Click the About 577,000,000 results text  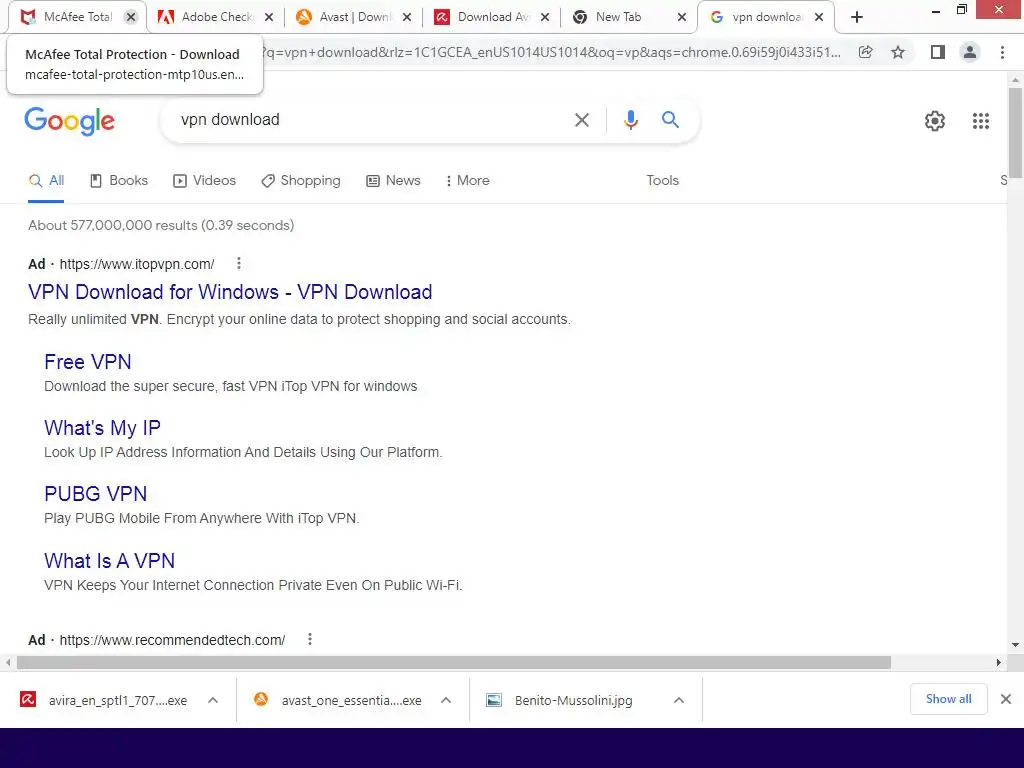click(x=161, y=225)
